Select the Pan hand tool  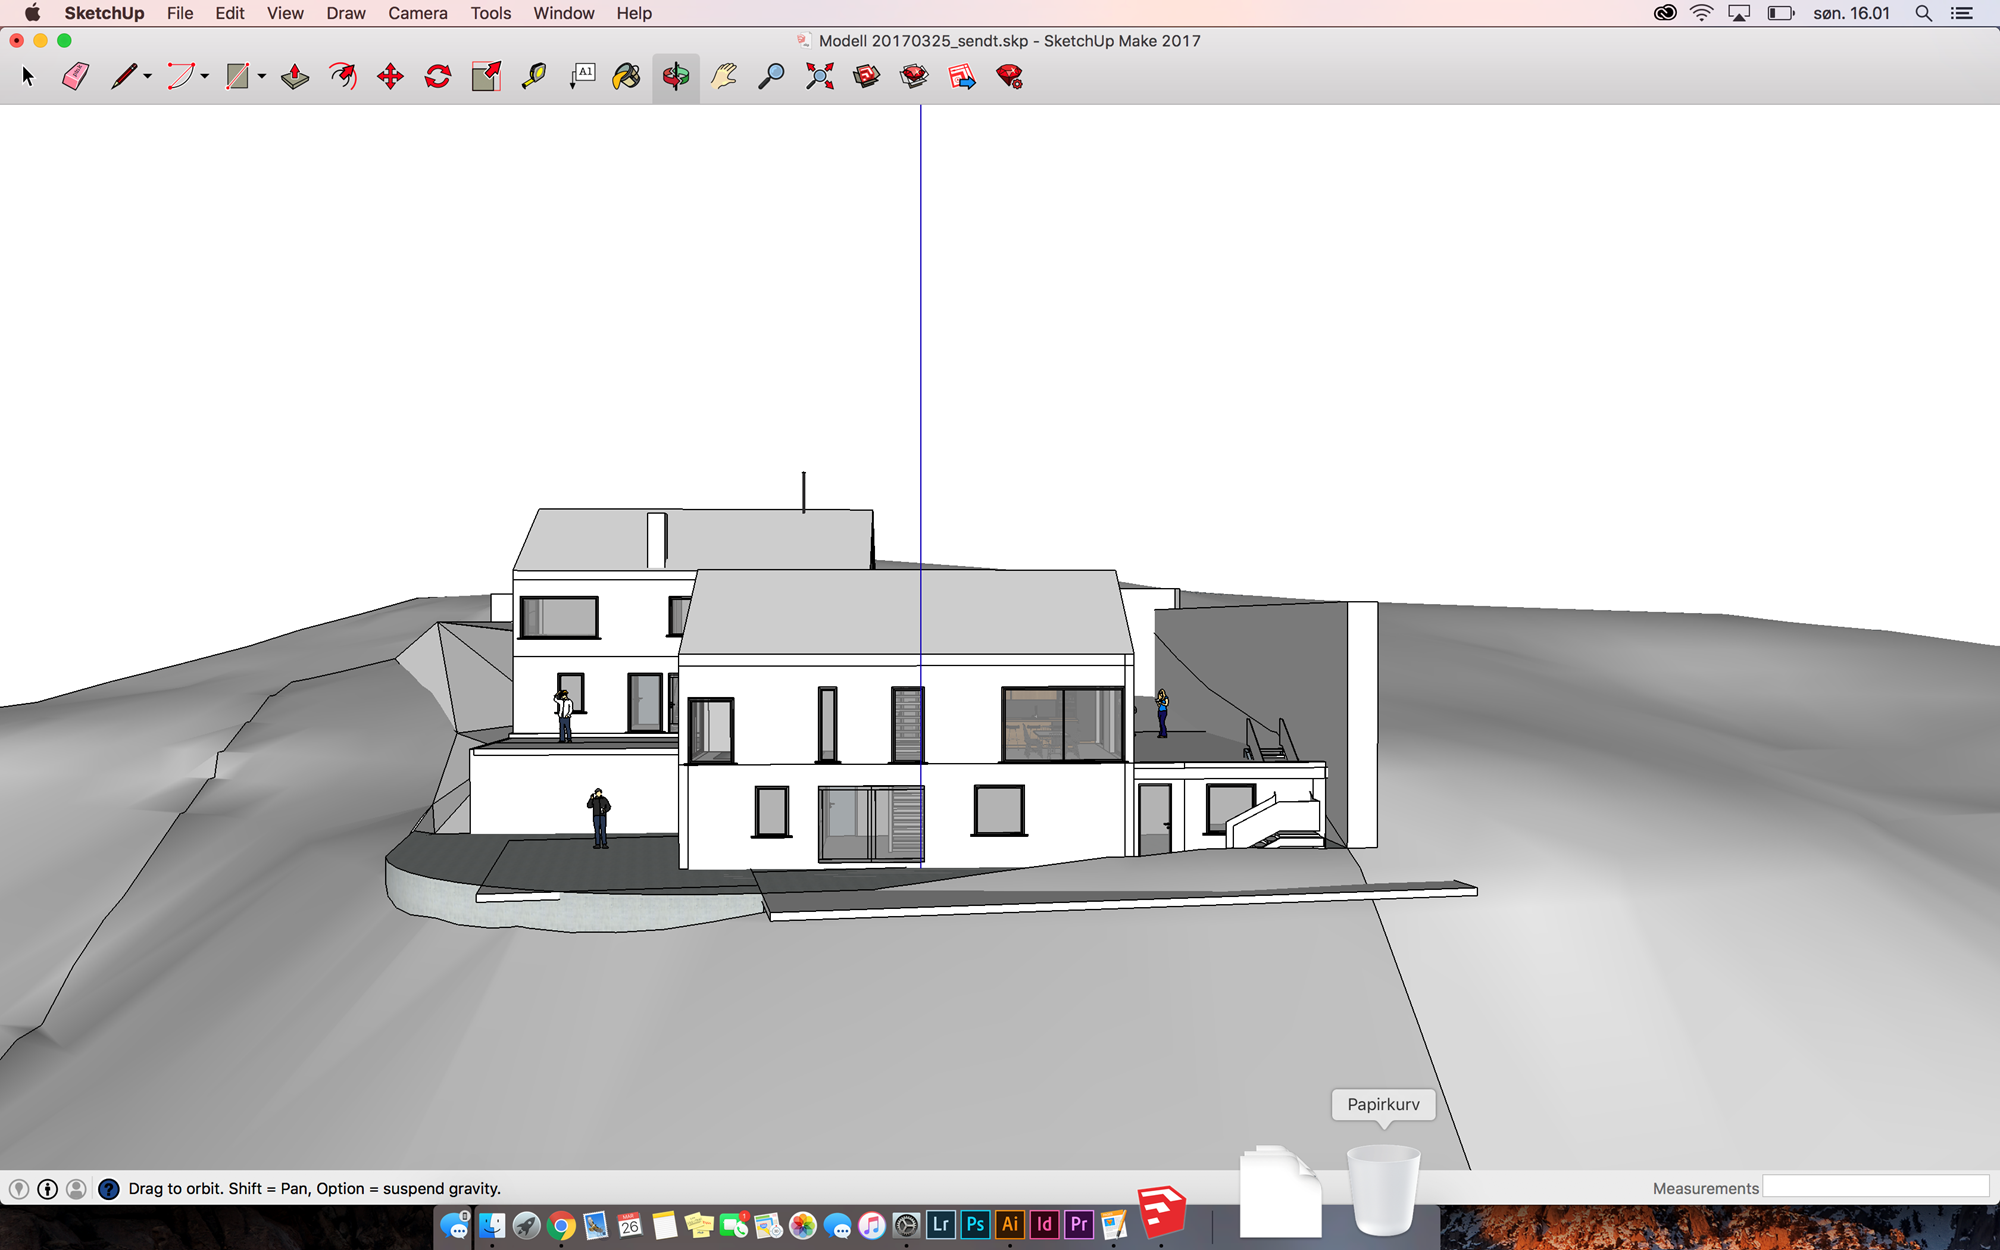point(723,77)
